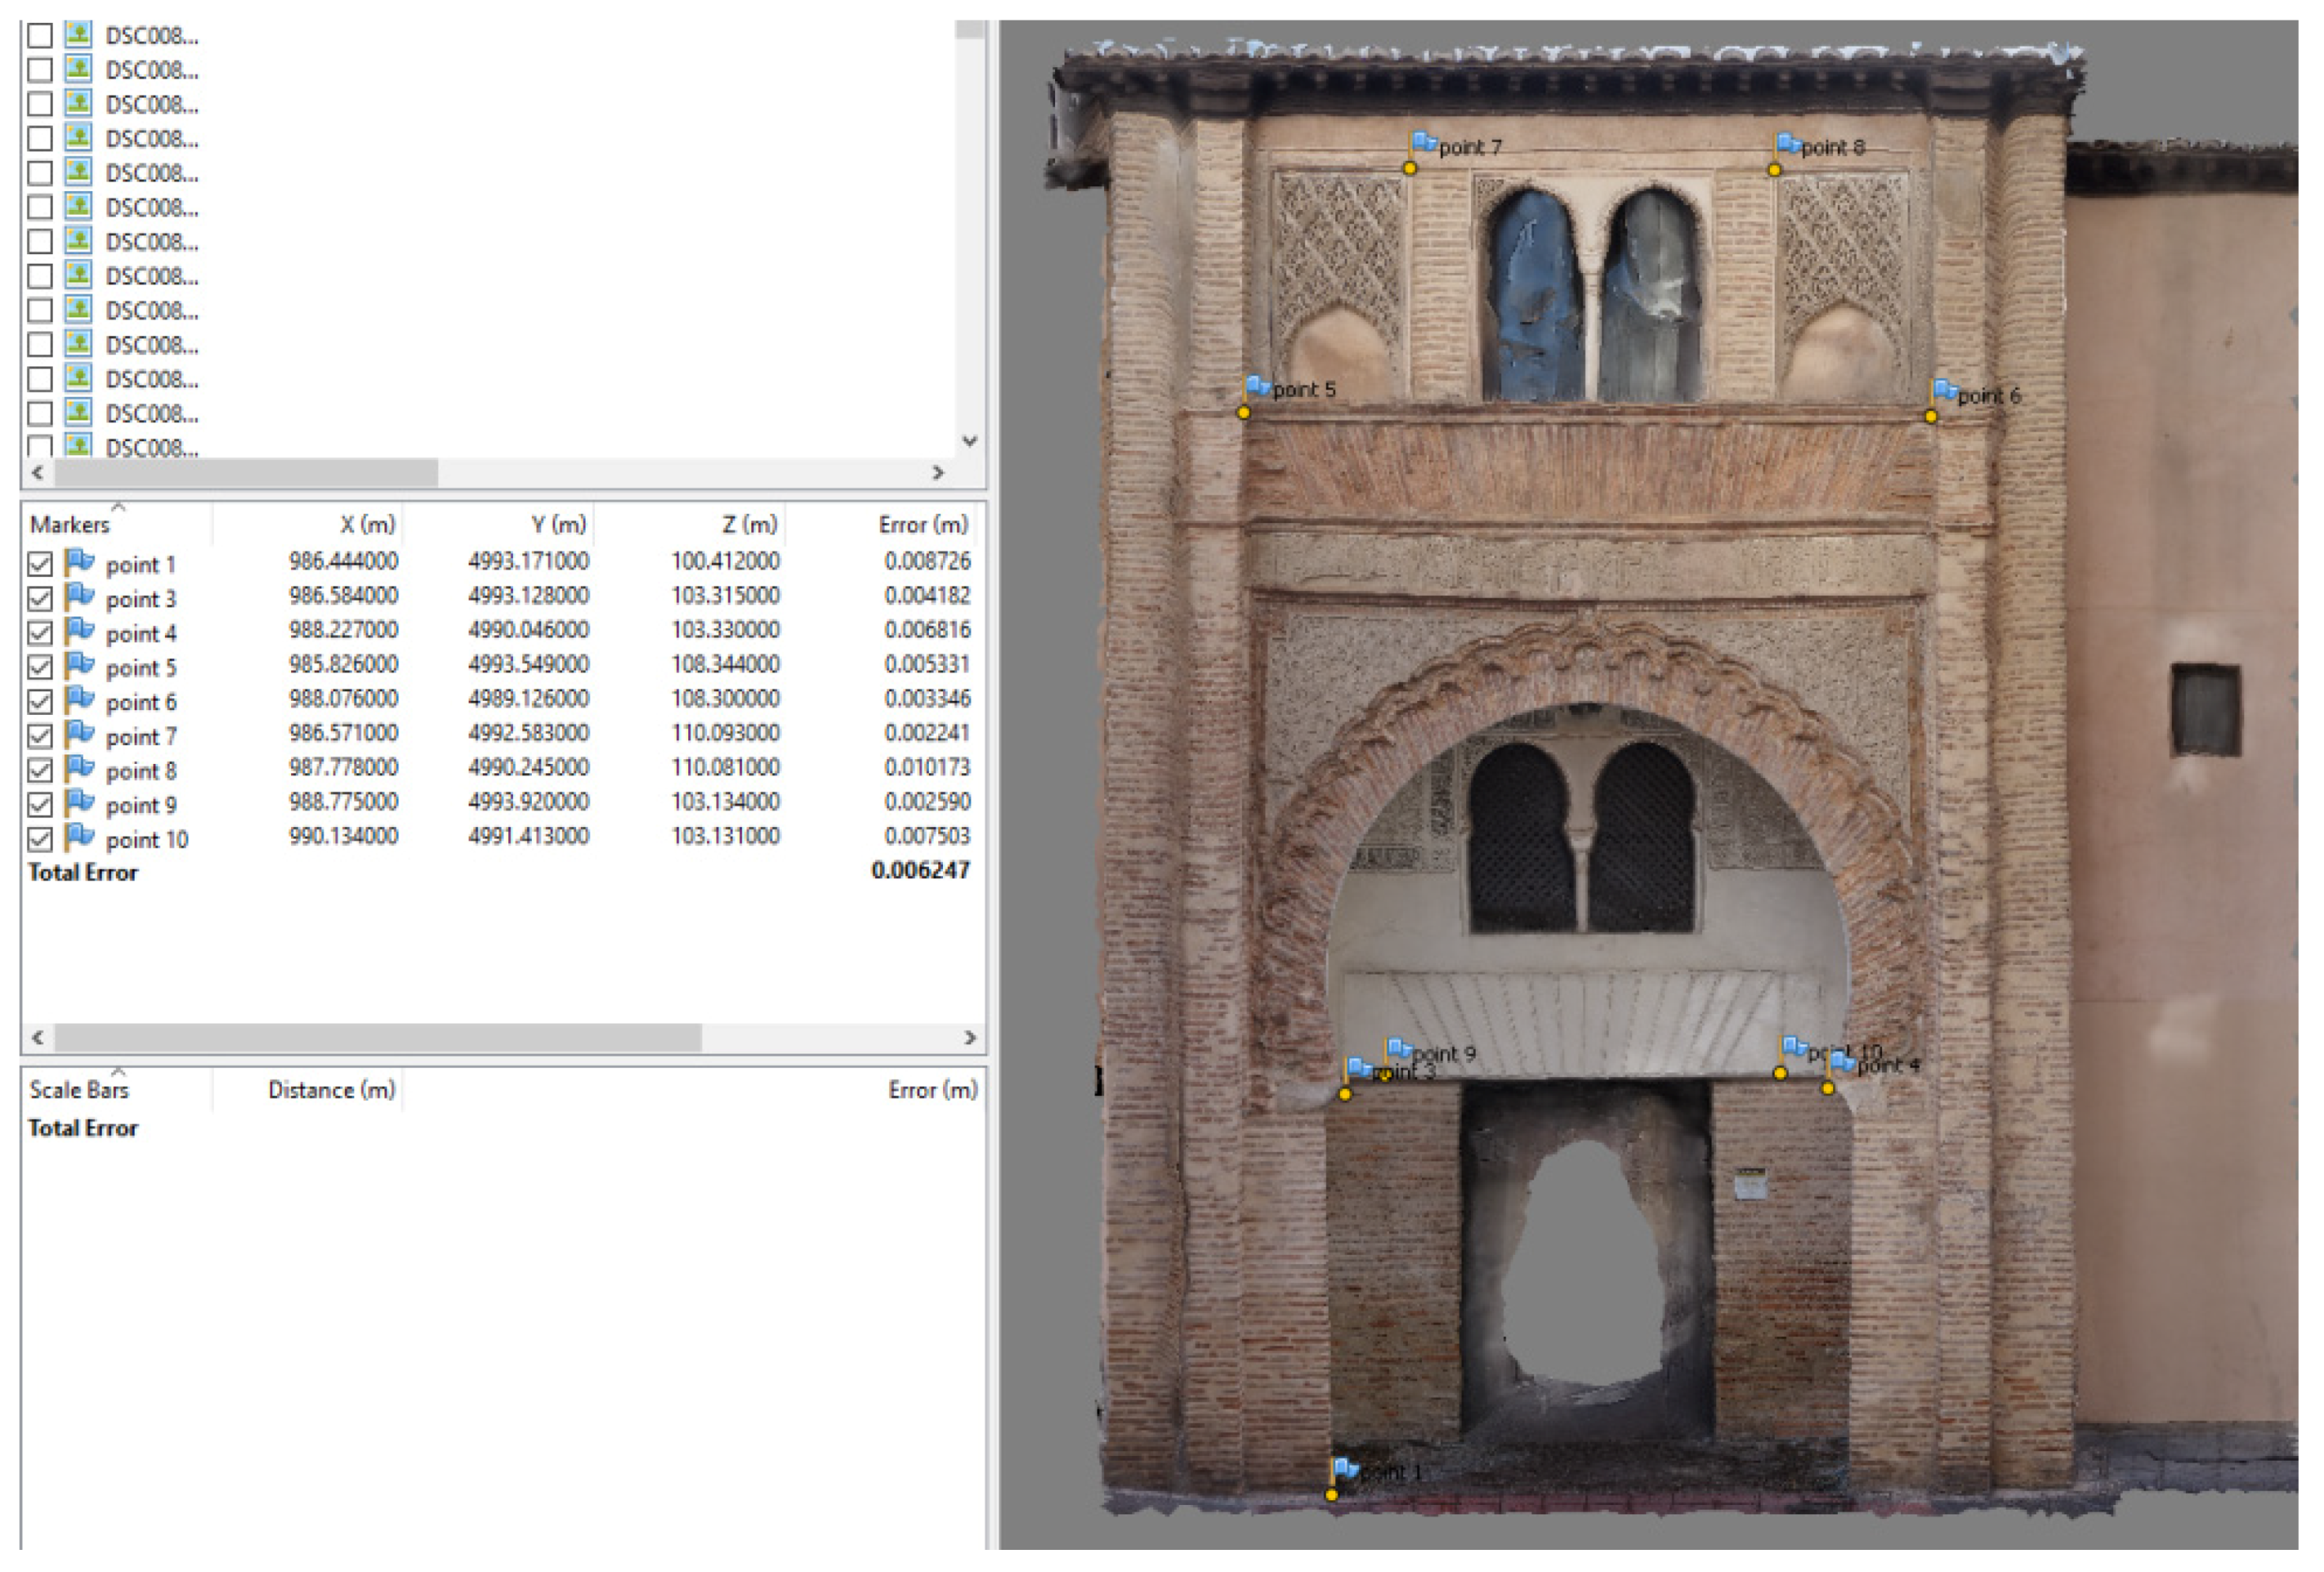Click markers pane horizontal scrollbar thumb
Image resolution: width=2324 pixels, height=1572 pixels.
tap(377, 1038)
